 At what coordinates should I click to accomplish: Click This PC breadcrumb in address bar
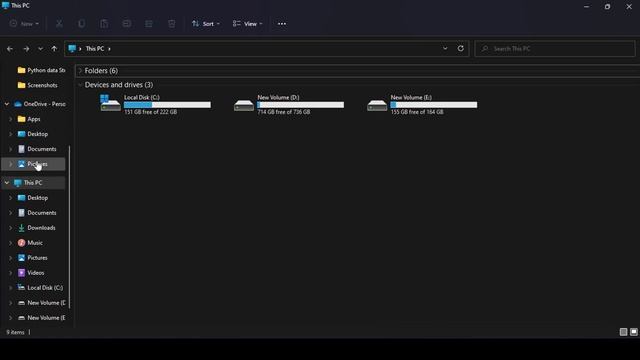[95, 49]
